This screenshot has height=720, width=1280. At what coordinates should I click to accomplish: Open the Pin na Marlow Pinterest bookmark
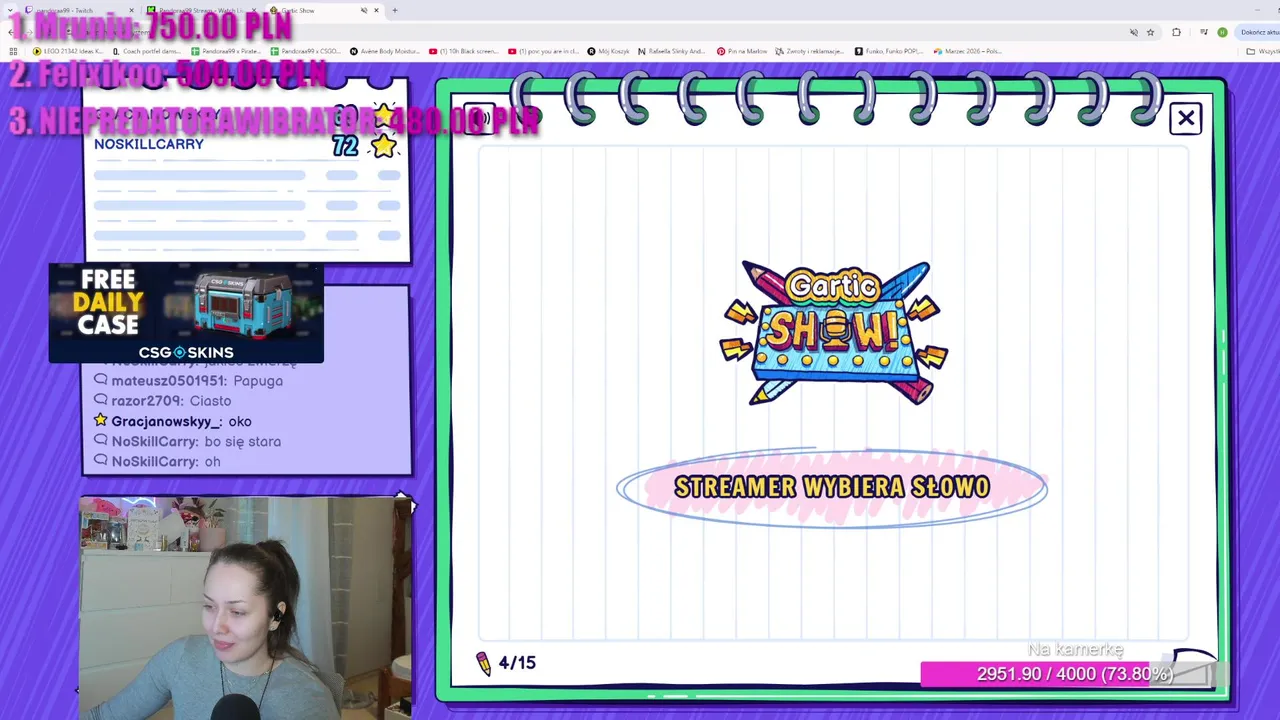point(743,51)
